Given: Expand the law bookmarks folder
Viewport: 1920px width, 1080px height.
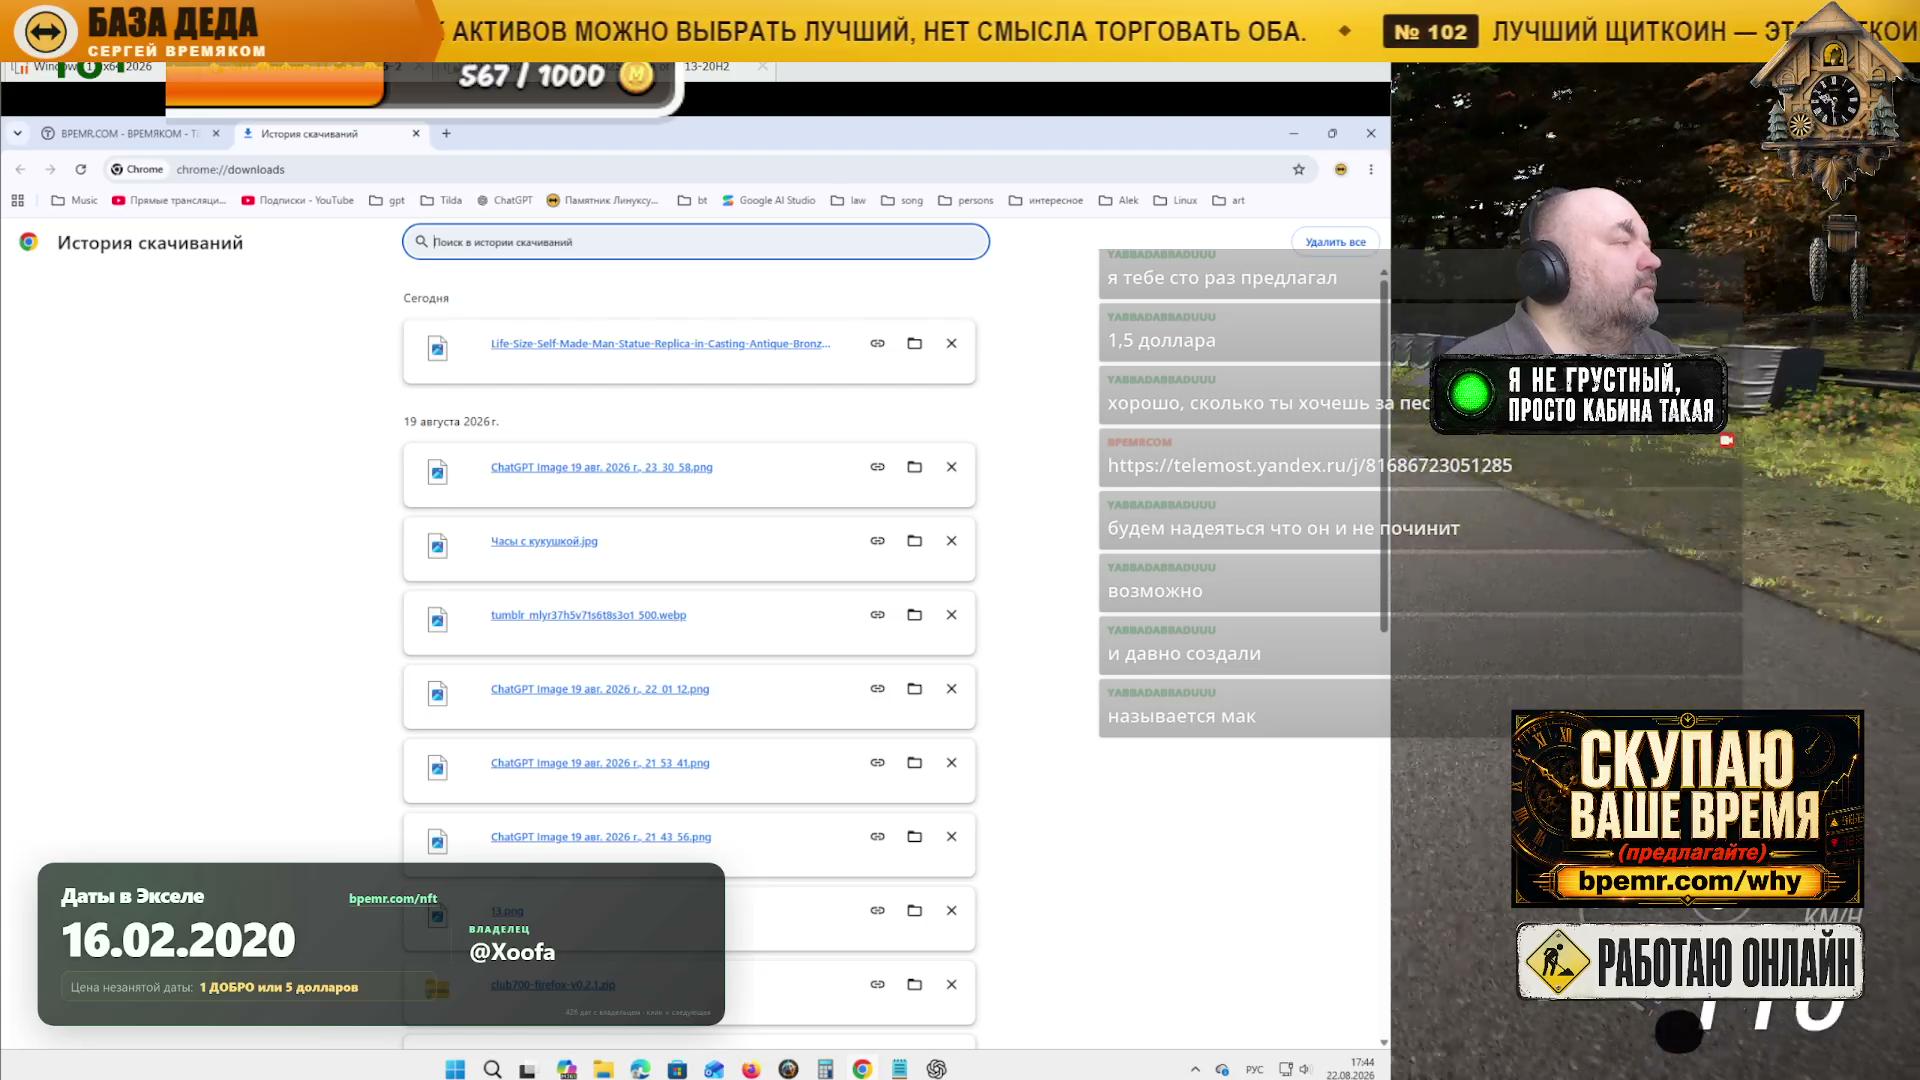Looking at the screenshot, I should [x=848, y=200].
